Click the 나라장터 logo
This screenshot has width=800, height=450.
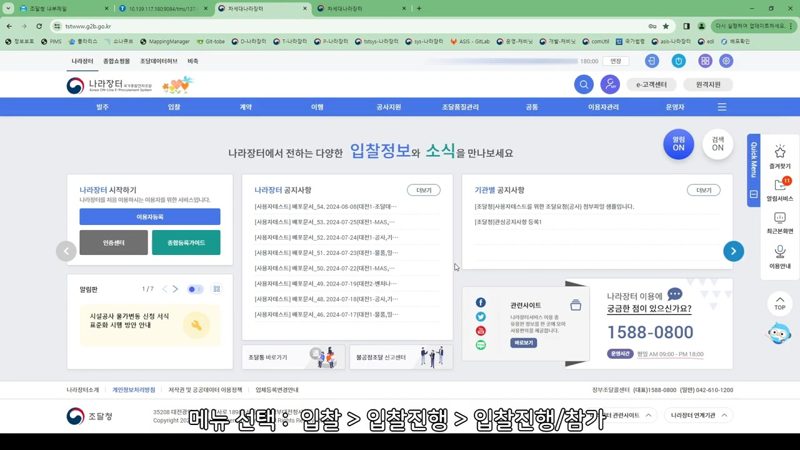click(109, 85)
